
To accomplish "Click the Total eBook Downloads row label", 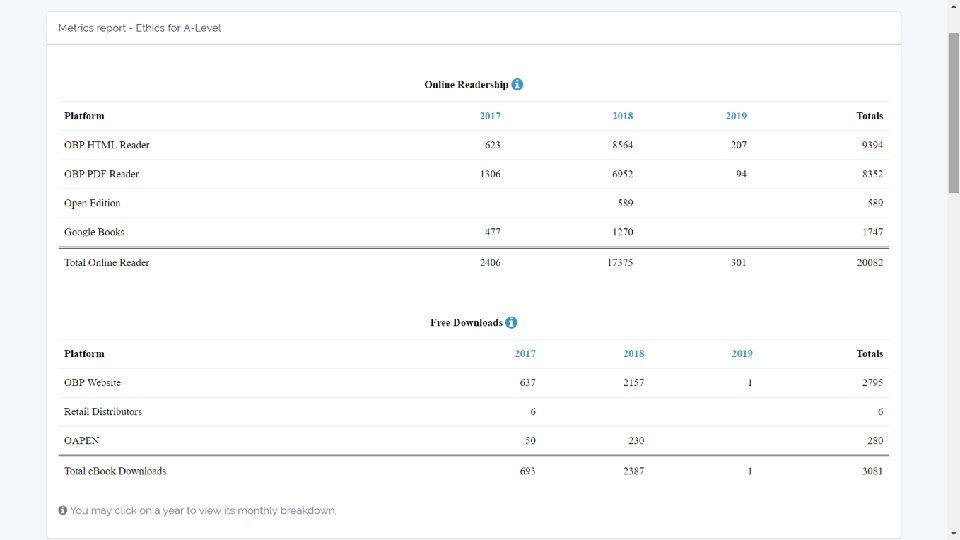I will 115,471.
